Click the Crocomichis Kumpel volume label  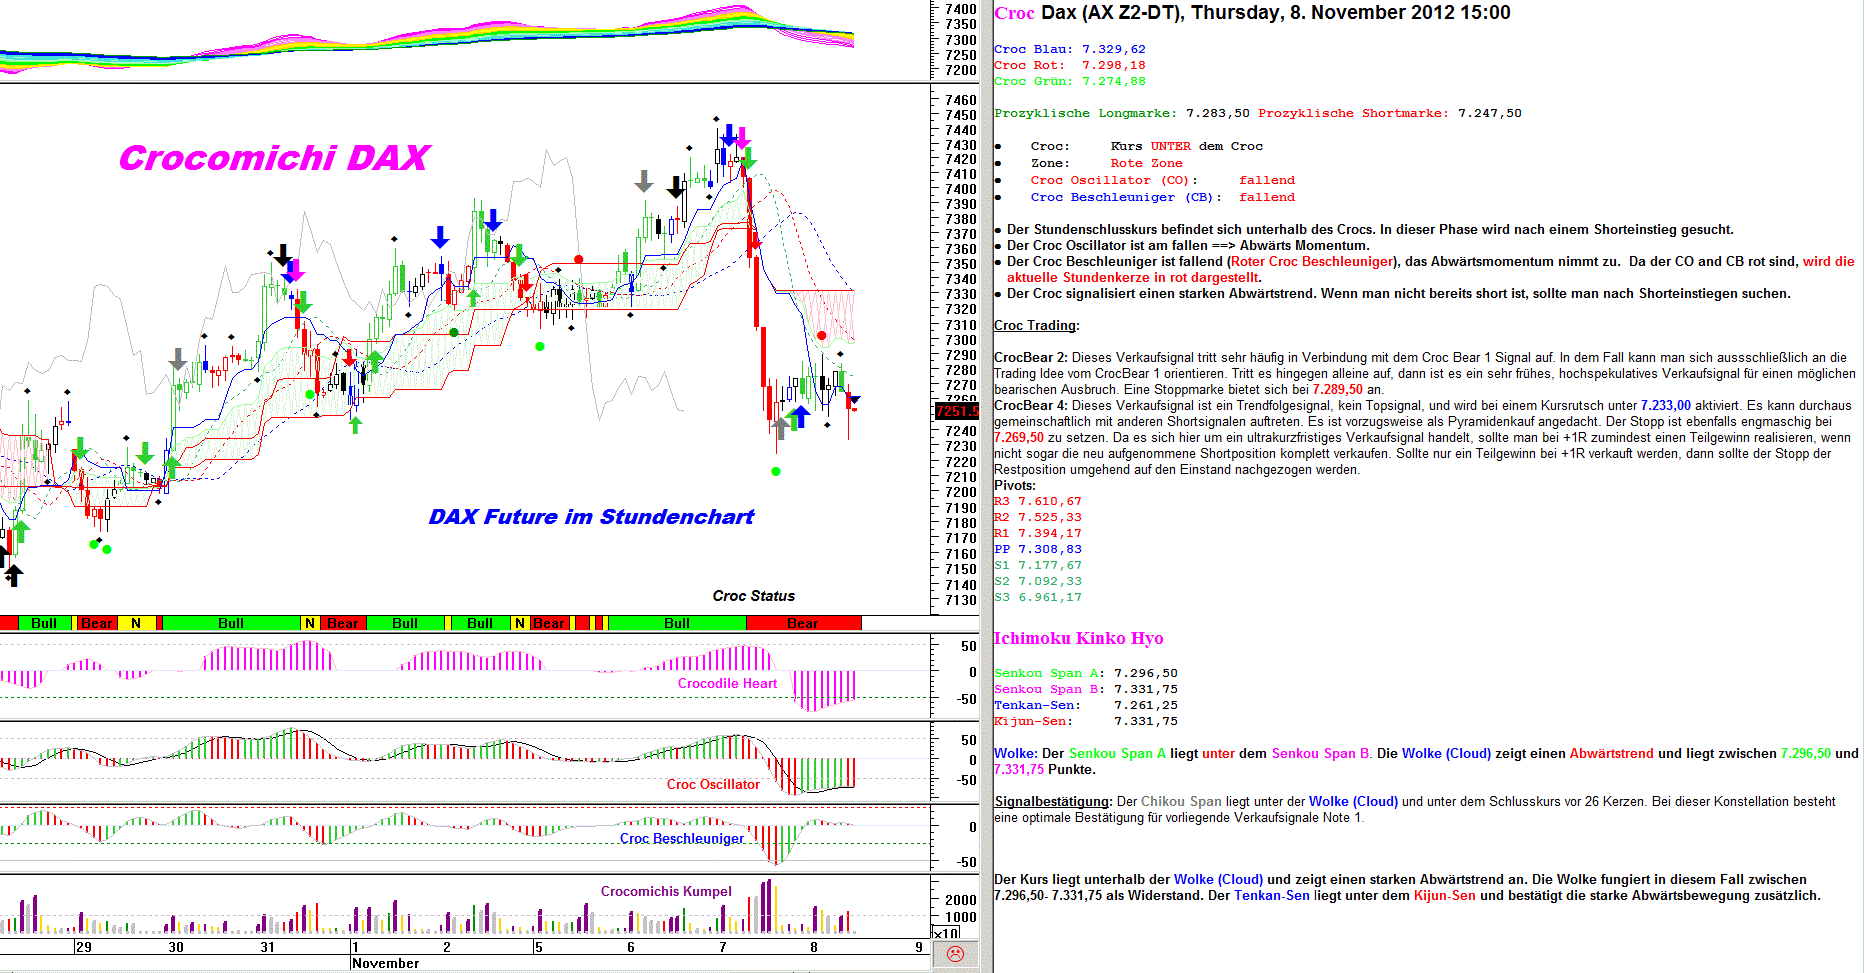(666, 891)
